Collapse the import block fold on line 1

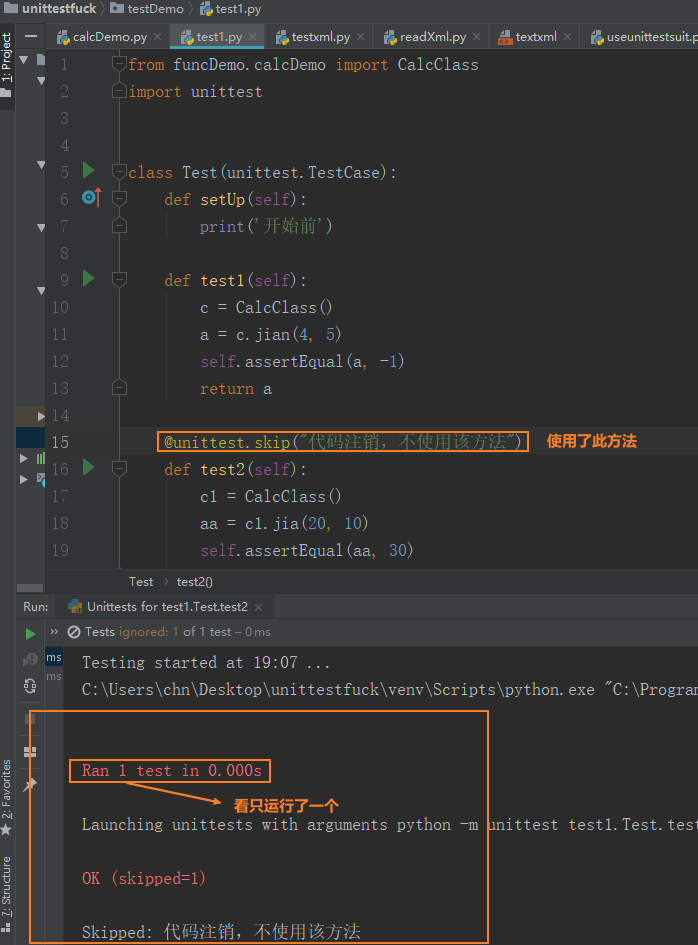pyautogui.click(x=119, y=63)
